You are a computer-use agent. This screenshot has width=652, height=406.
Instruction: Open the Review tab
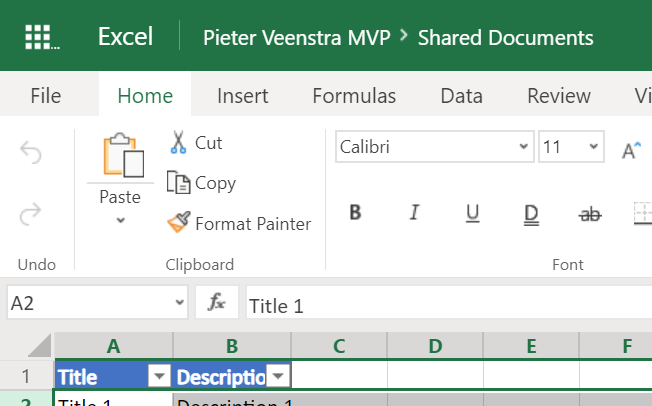tap(559, 96)
